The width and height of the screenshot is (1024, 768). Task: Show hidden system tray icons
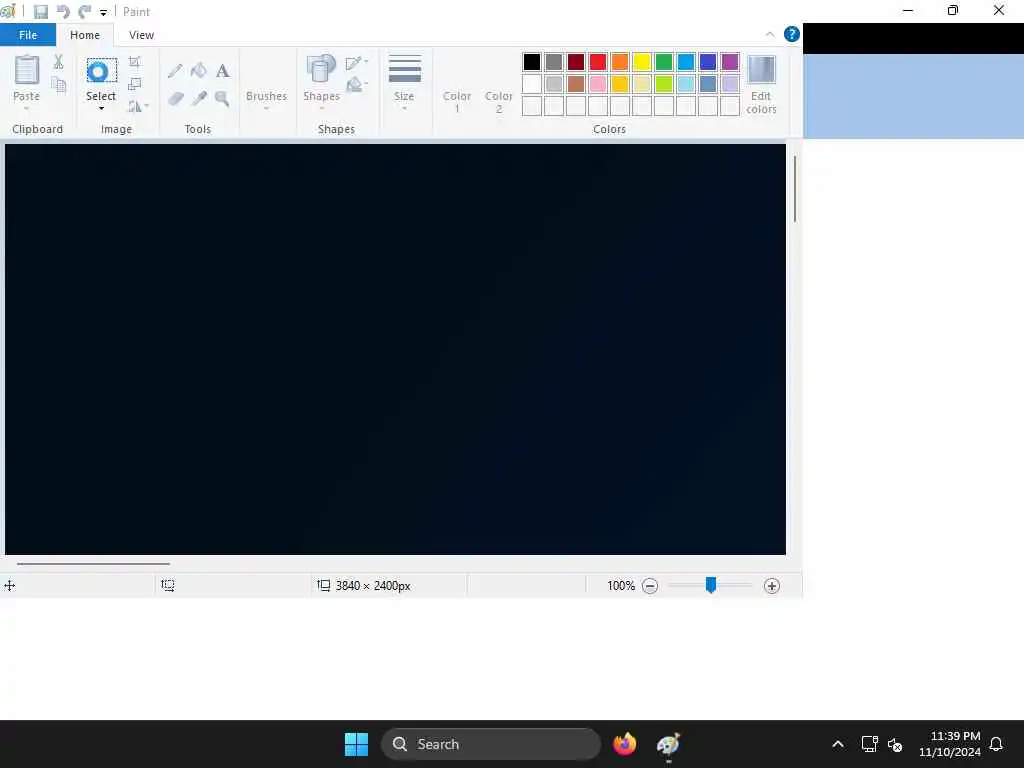point(838,744)
